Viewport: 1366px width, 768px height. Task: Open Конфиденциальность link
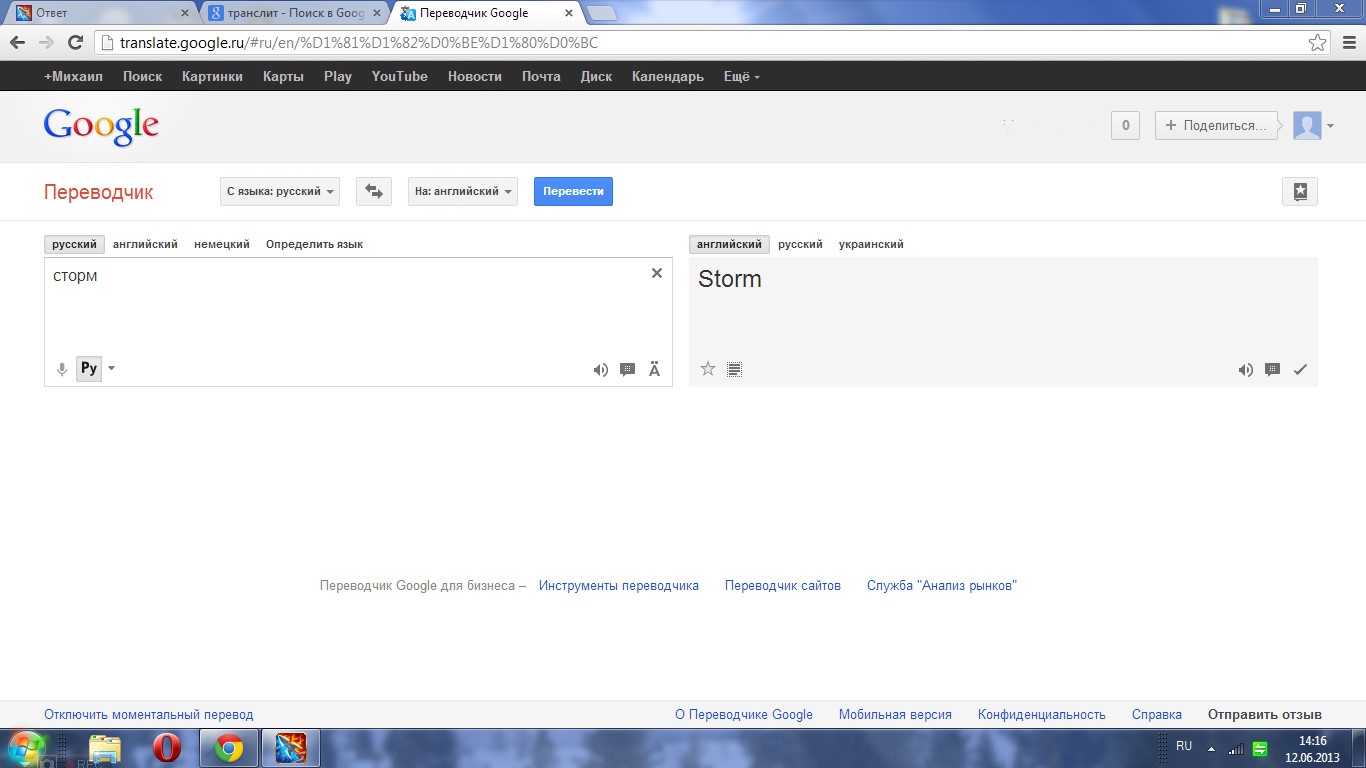tap(1042, 715)
